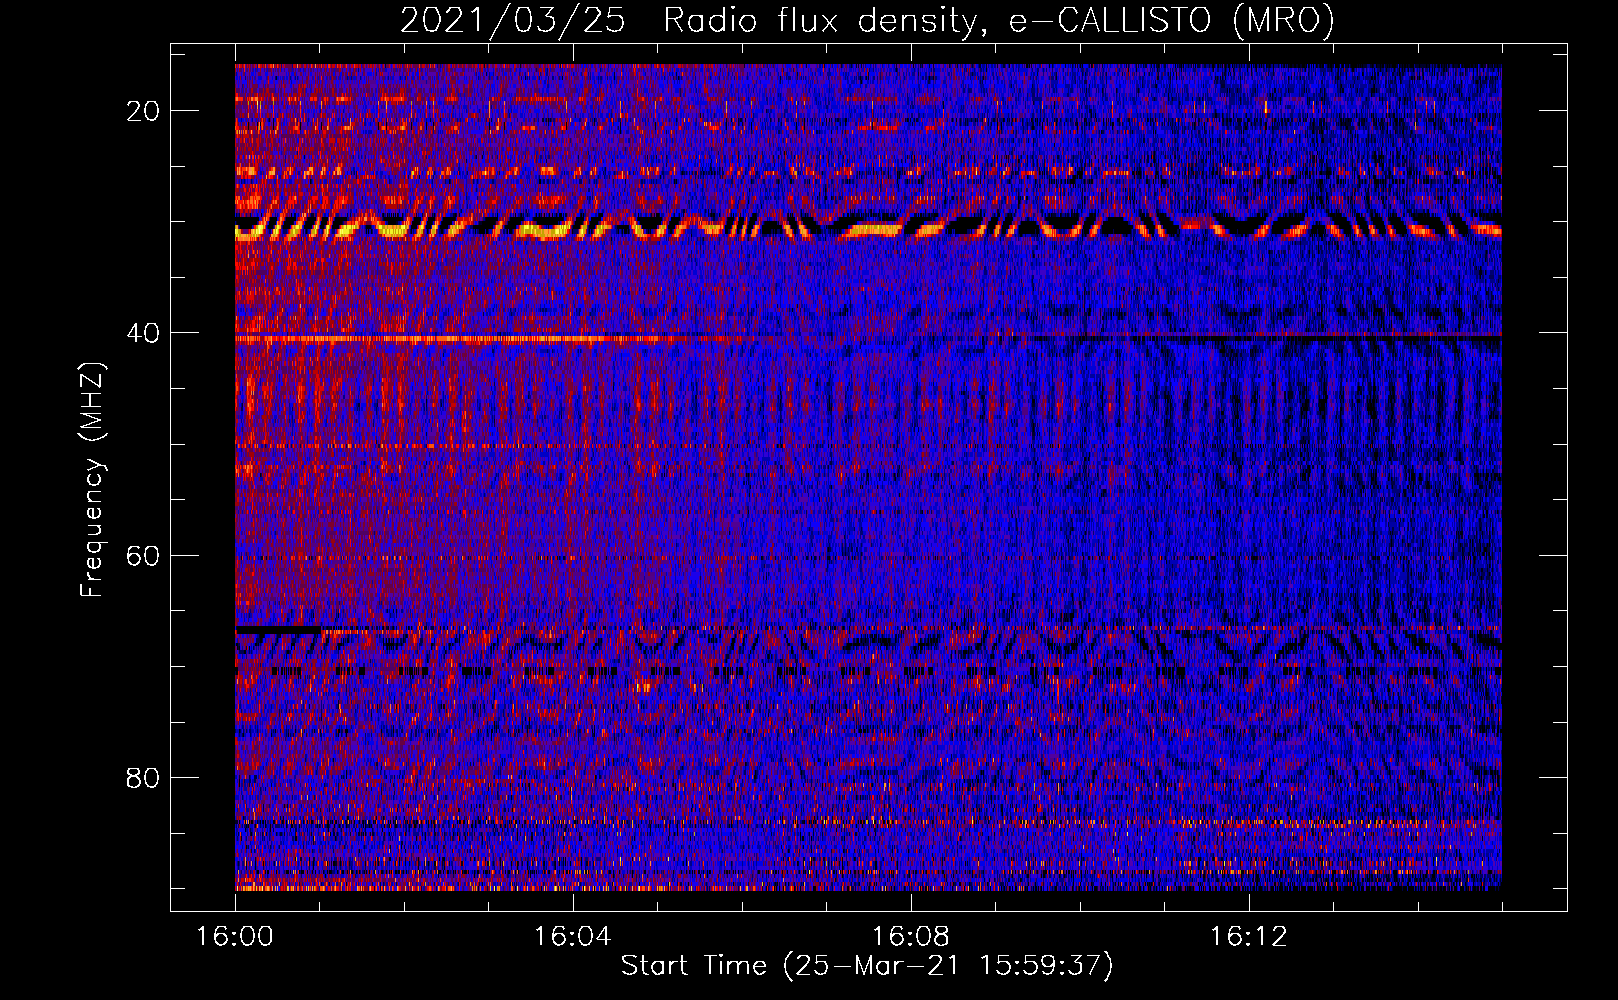Select the '16:12' time tick label
1618x1000 pixels.
[1249, 937]
